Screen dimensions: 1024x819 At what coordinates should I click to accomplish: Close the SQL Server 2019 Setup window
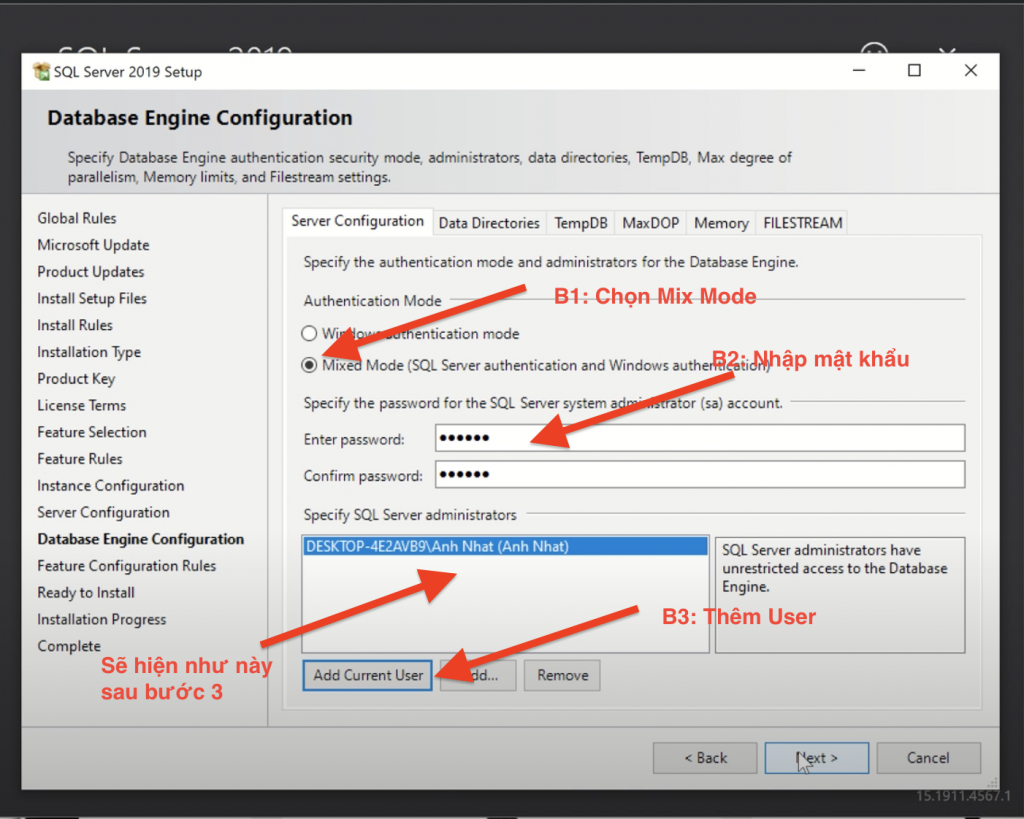pos(970,71)
